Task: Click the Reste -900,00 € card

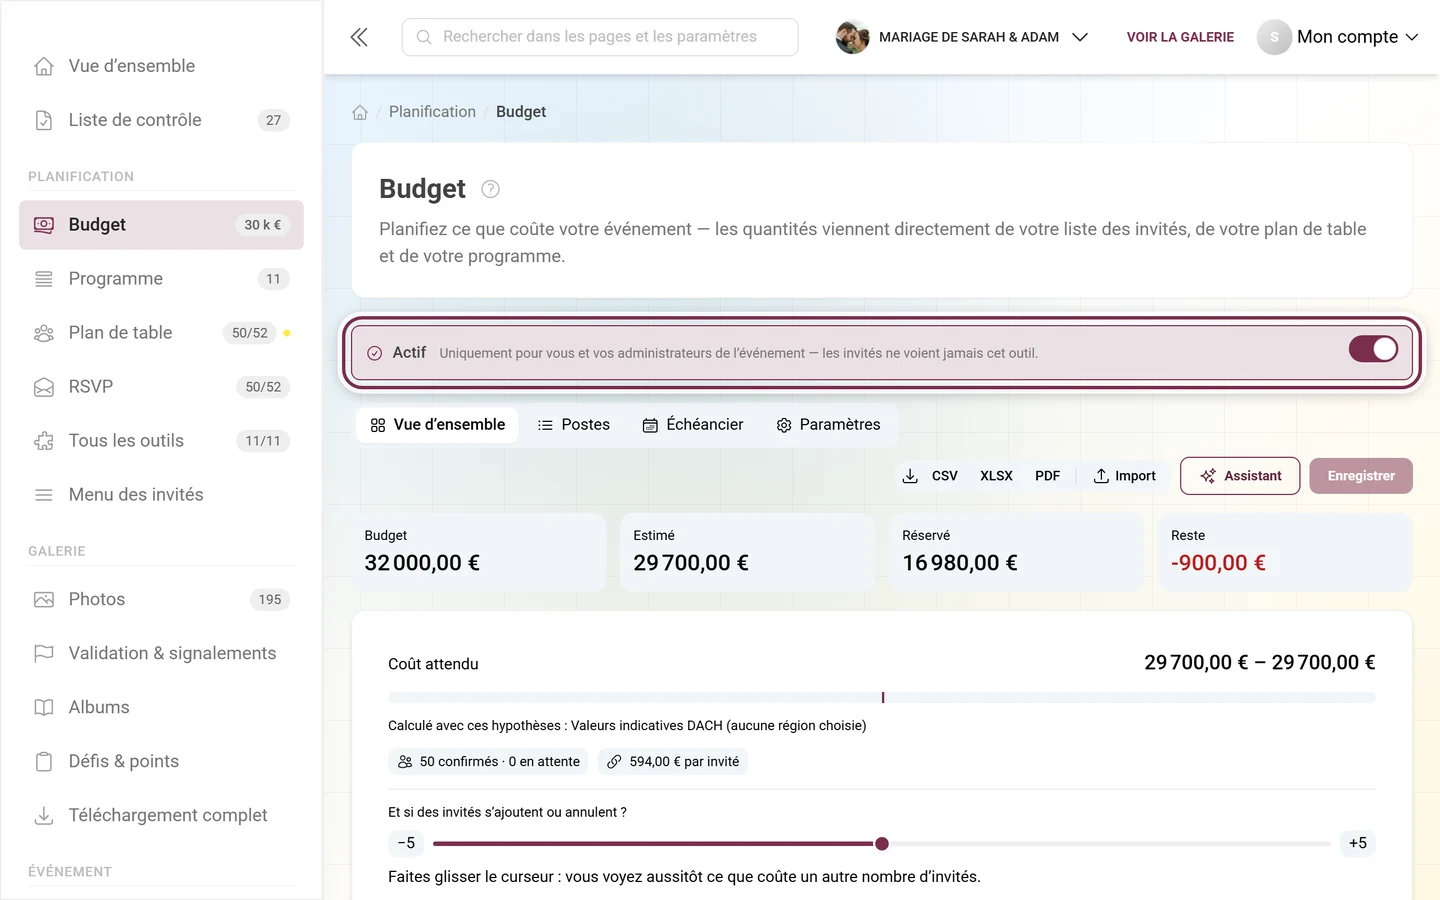Action: pyautogui.click(x=1285, y=552)
